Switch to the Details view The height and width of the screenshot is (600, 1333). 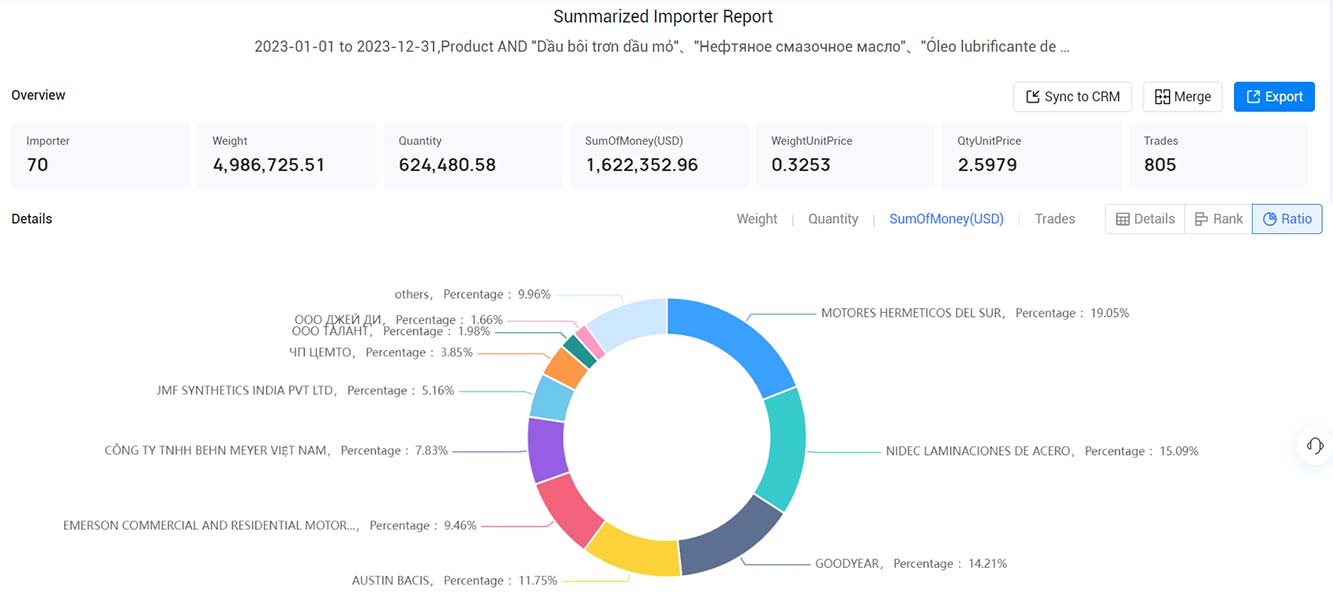(x=1145, y=219)
